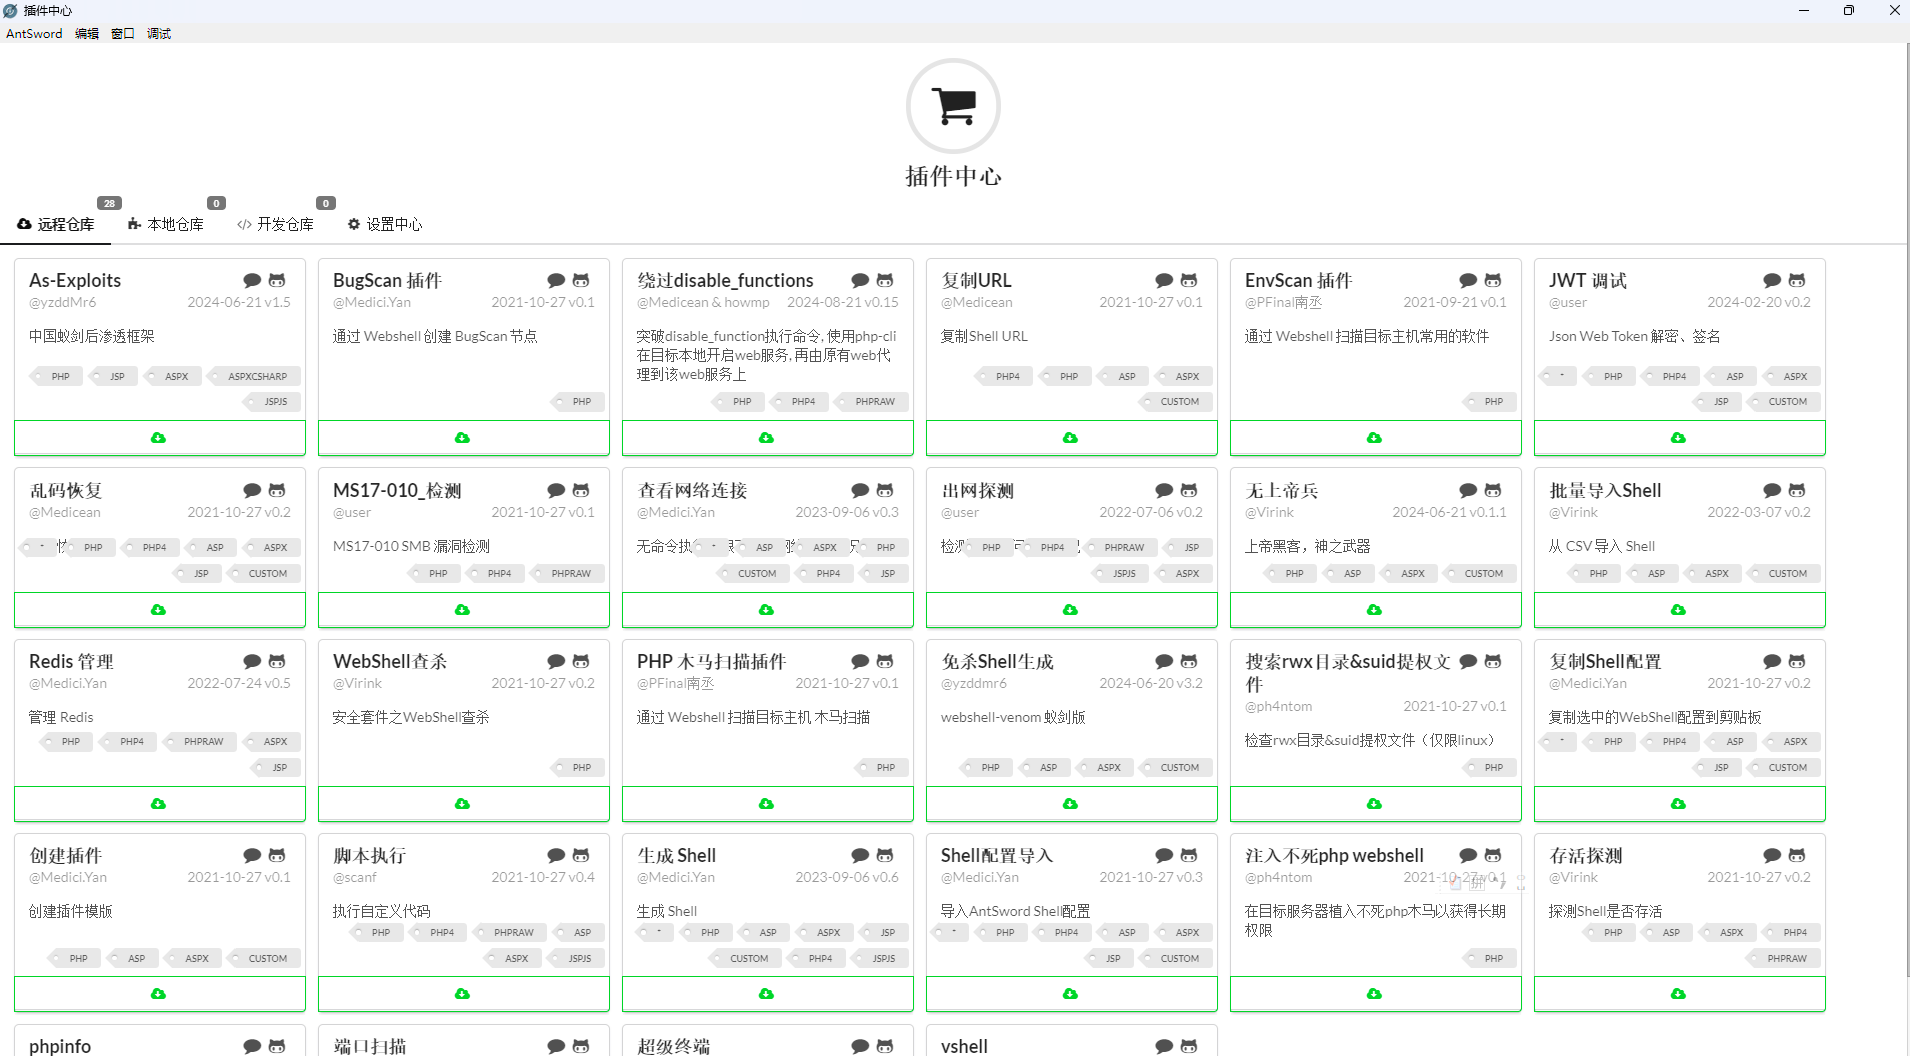
Task: Download the MS17-010_检测 plugin
Action: (x=463, y=610)
